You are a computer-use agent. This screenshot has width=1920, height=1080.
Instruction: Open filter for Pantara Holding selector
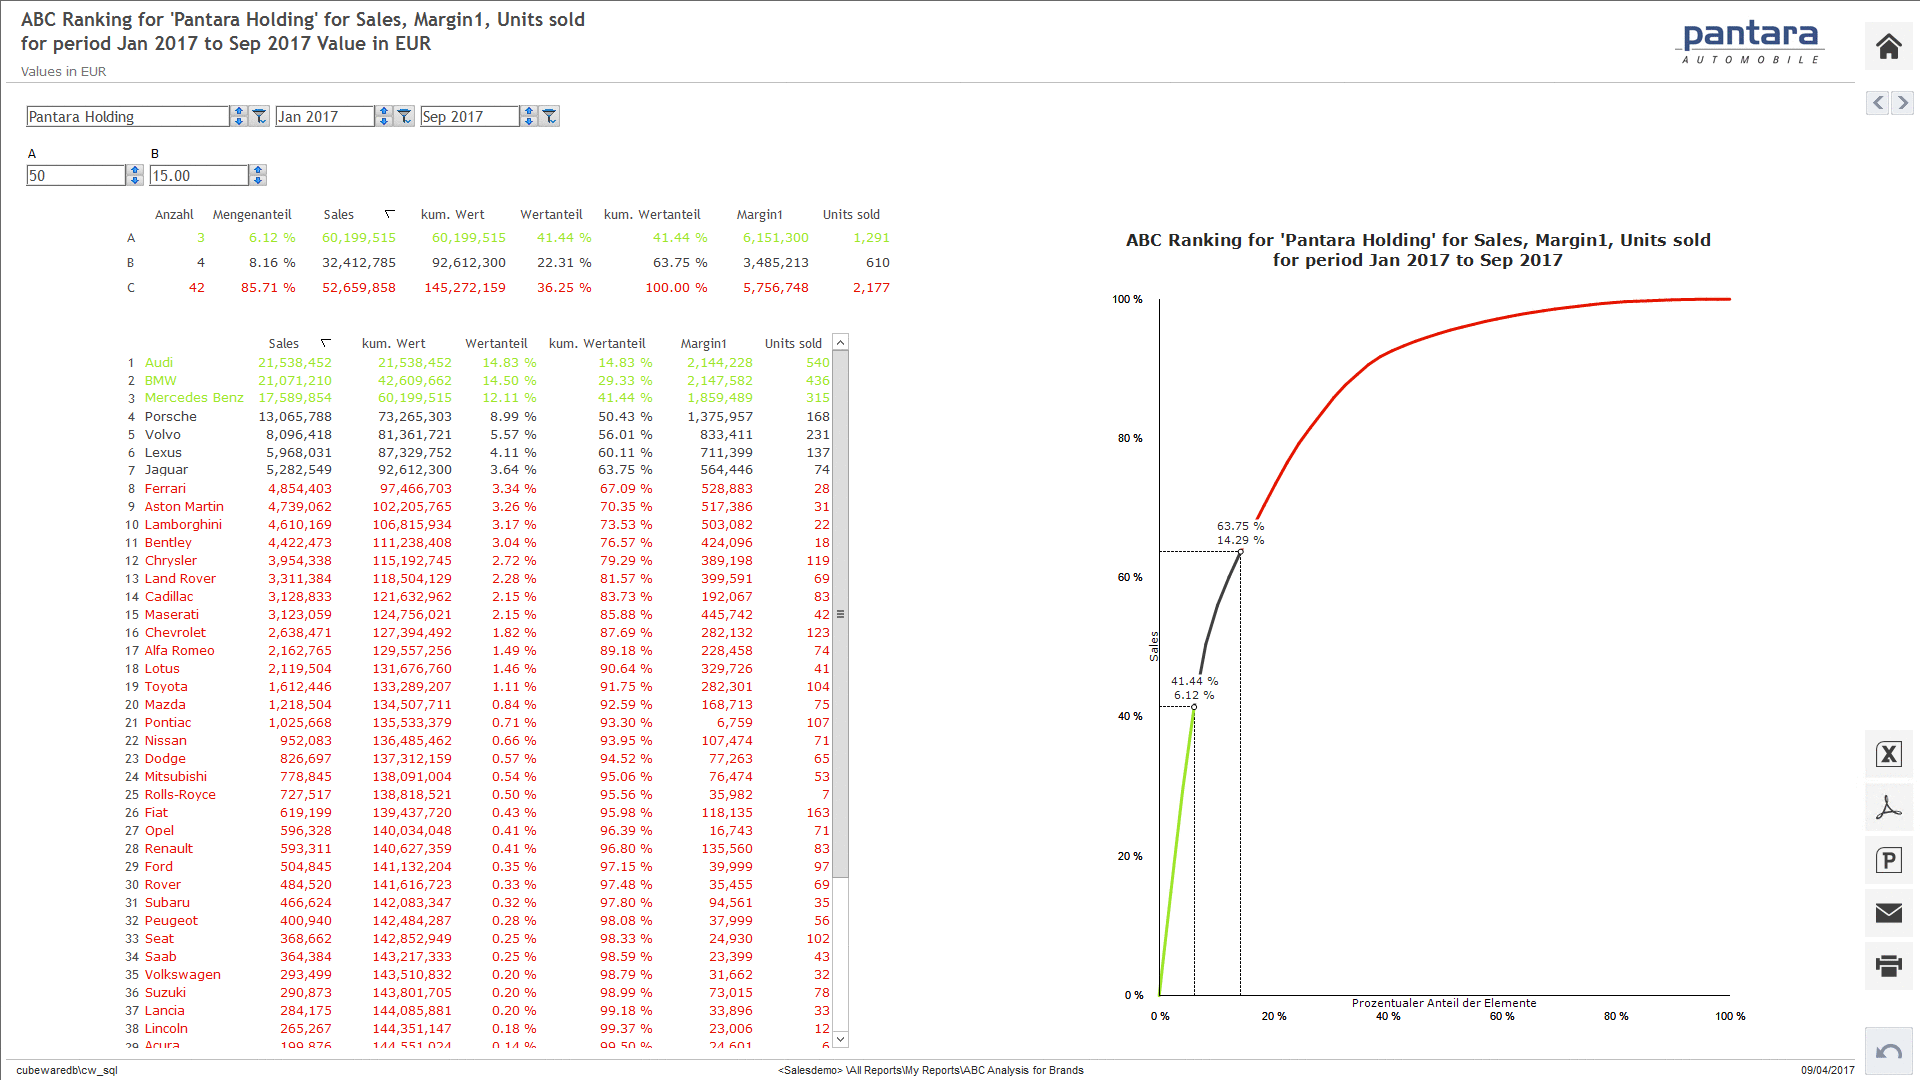(x=259, y=117)
